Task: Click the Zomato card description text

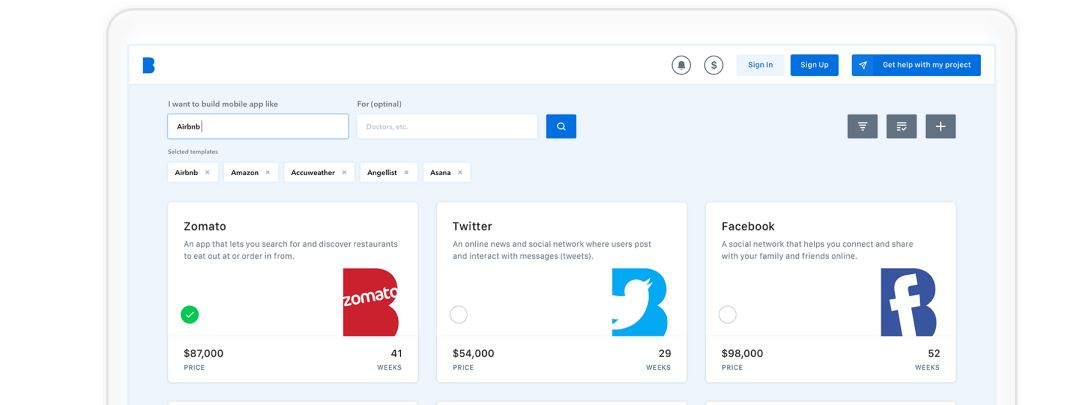Action: 291,250
